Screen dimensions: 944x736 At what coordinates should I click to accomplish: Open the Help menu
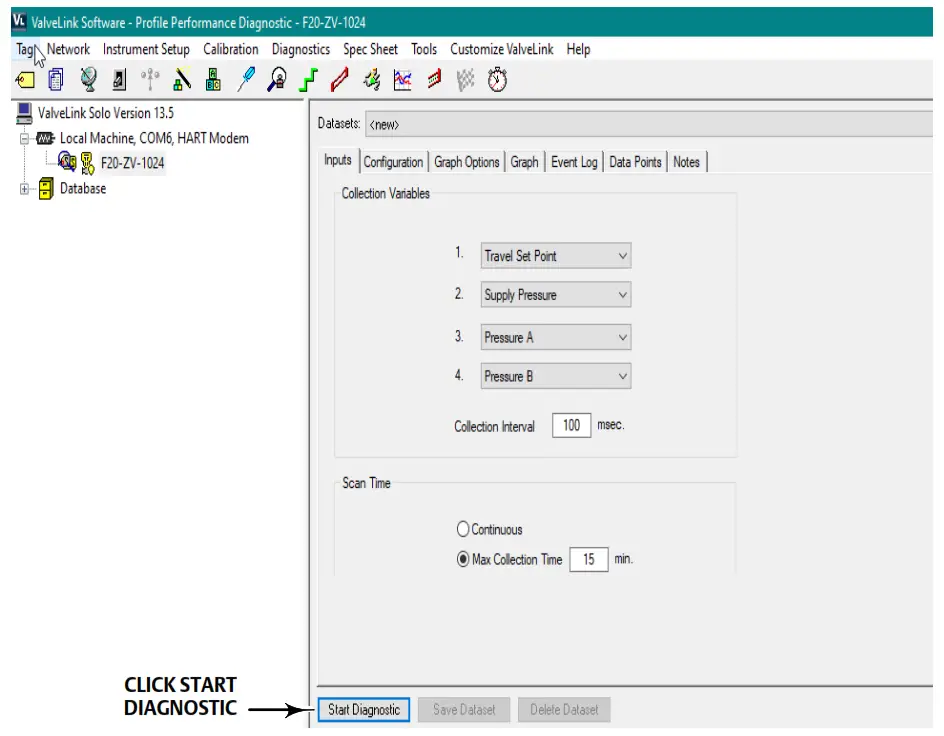578,49
